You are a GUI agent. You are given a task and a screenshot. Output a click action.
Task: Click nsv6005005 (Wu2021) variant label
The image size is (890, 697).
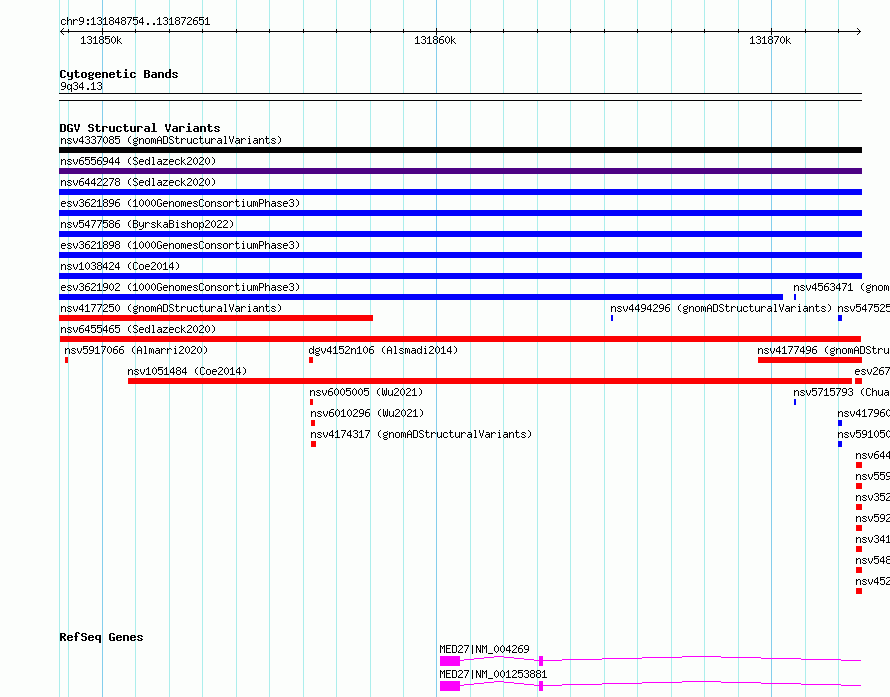tap(366, 392)
